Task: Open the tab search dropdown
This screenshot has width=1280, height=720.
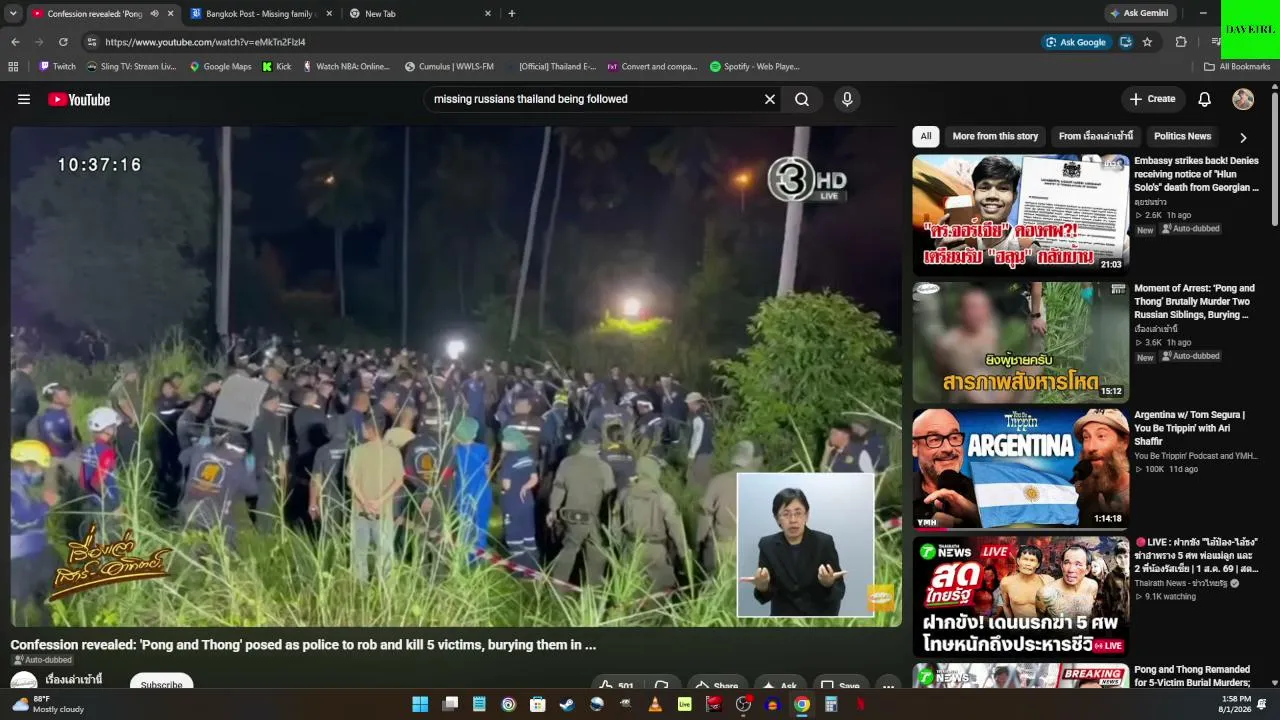Action: (13, 14)
